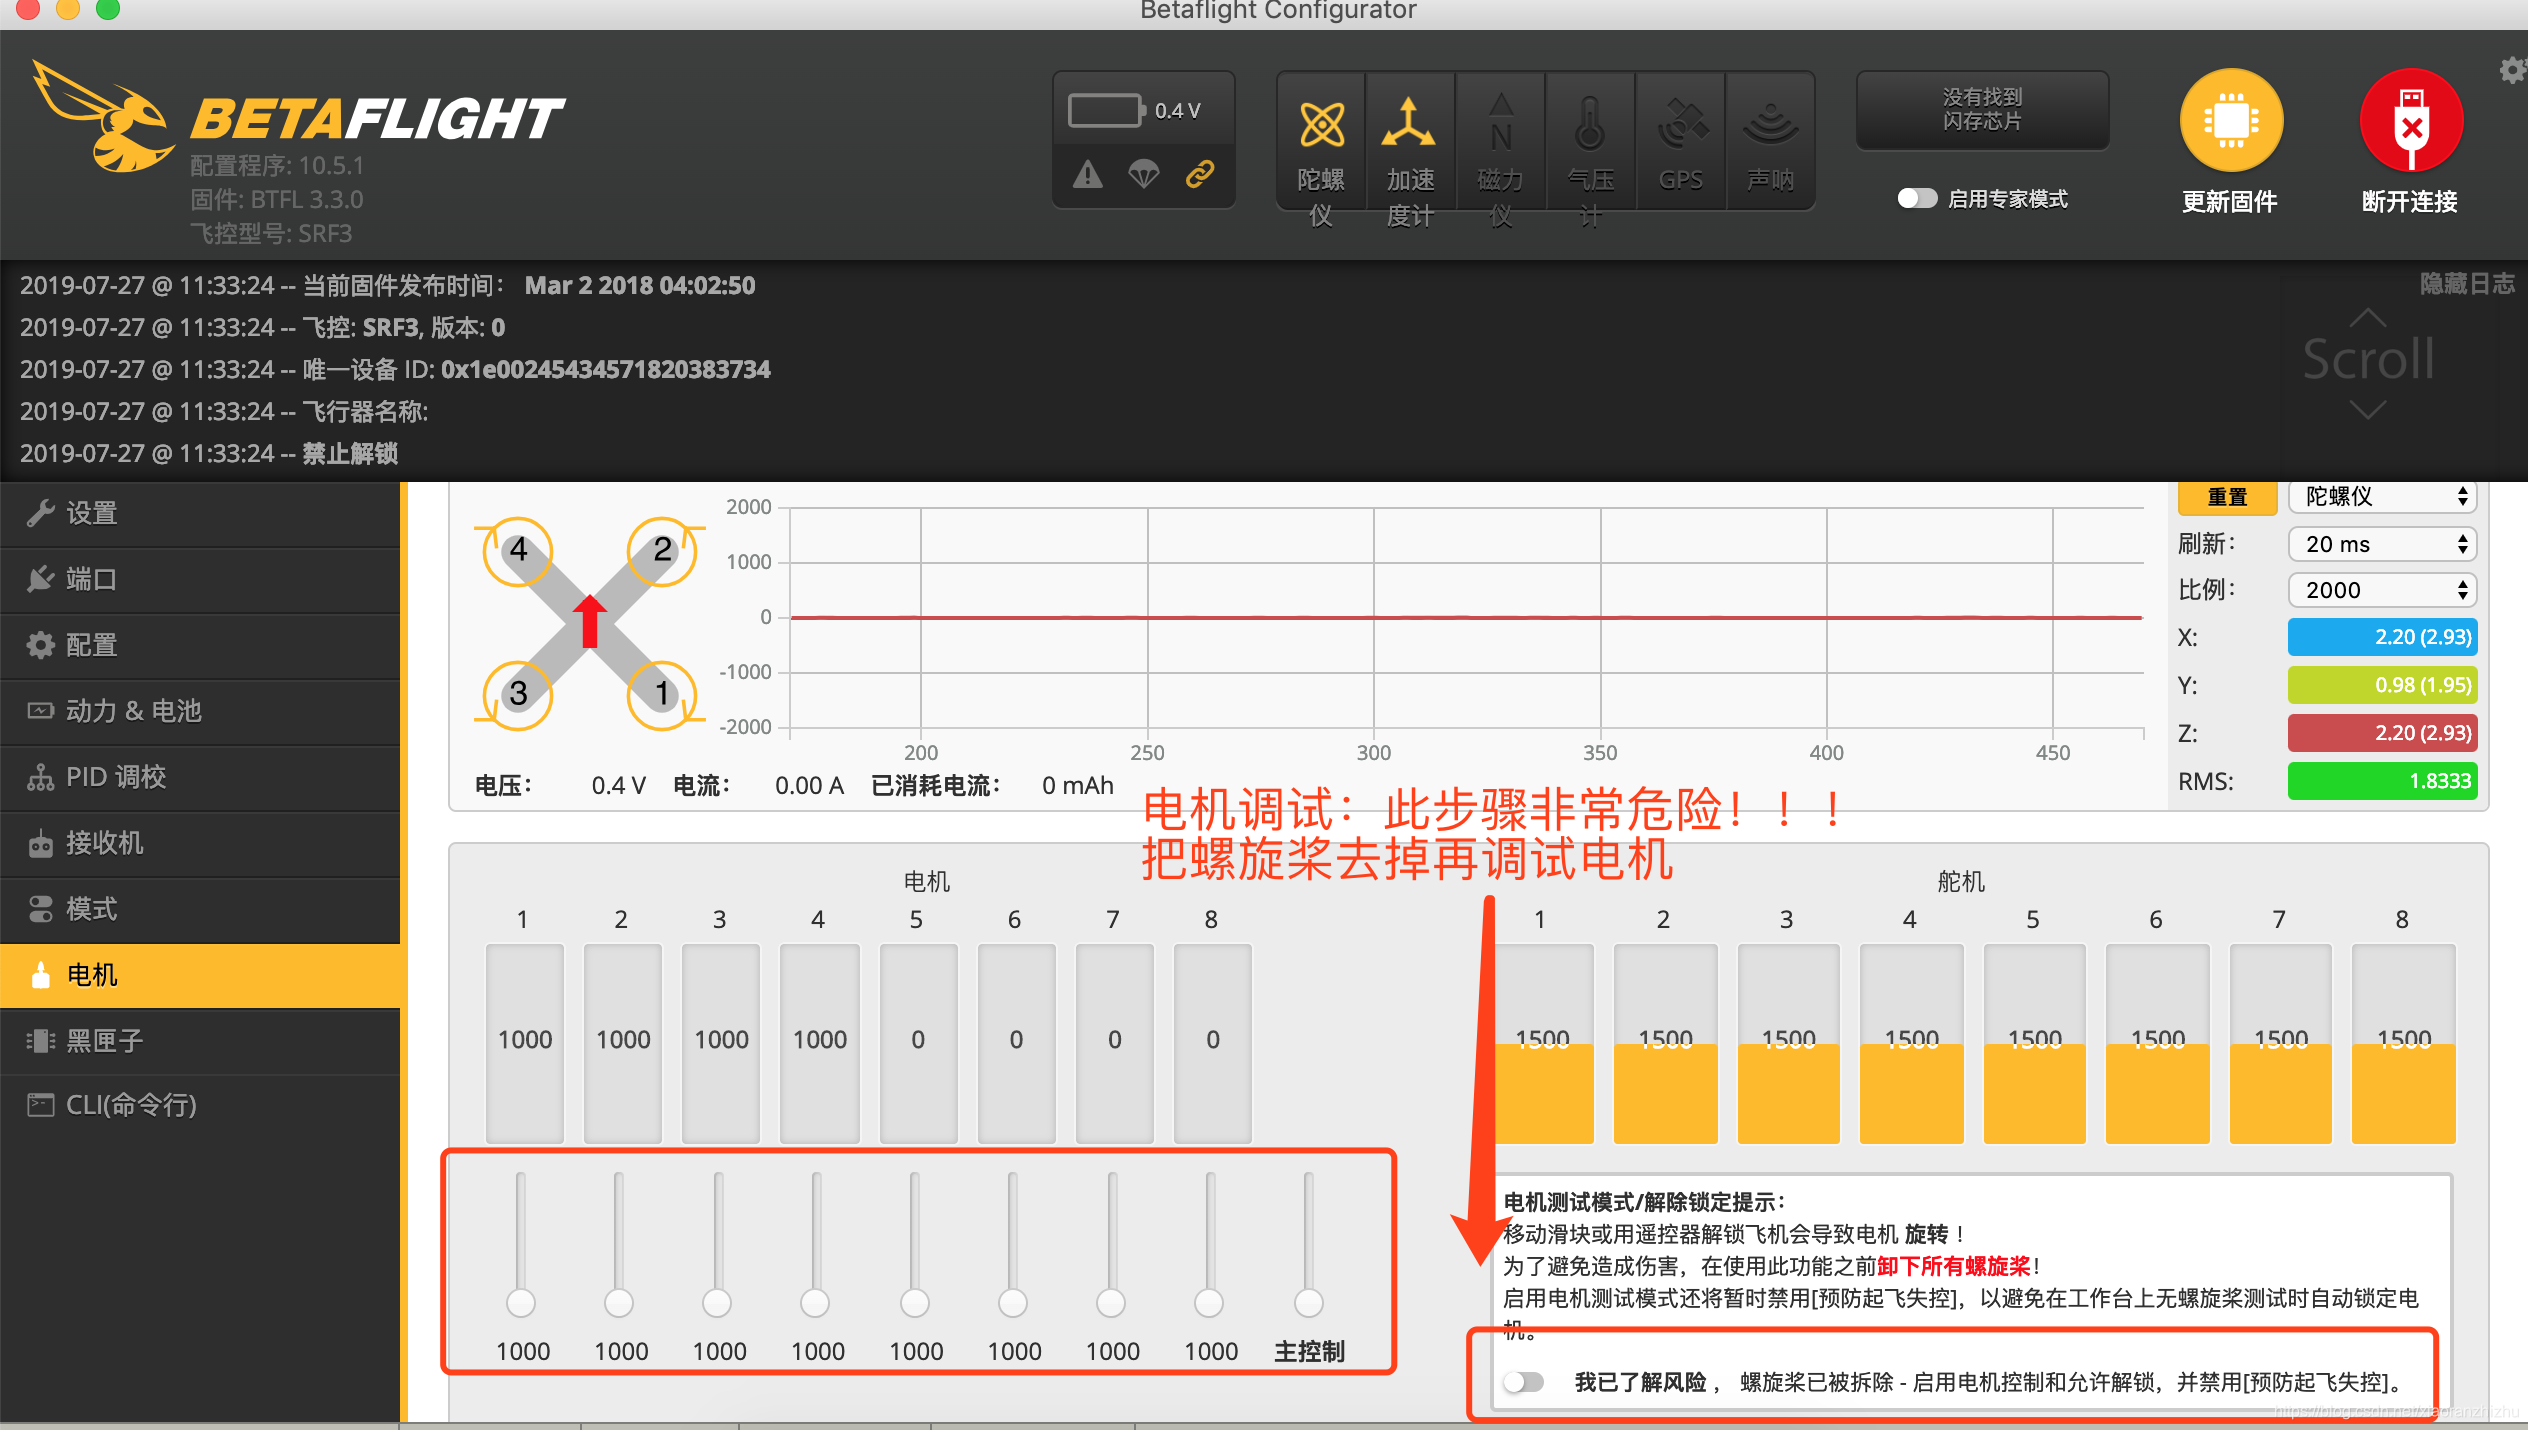Enable expert mode (启用专家模式) toggle
2528x1430 pixels.
(x=1917, y=199)
